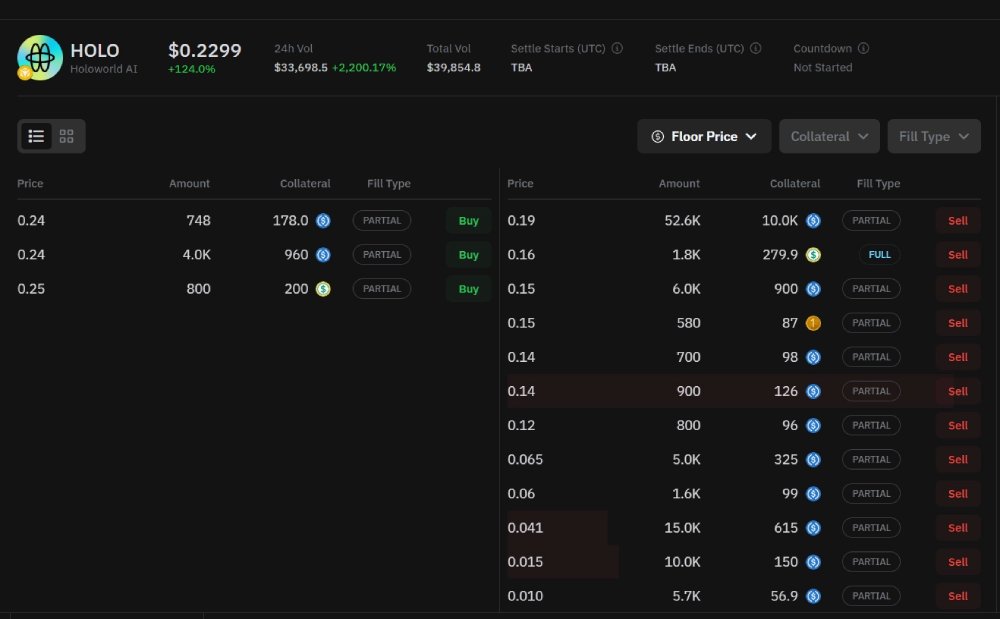Click the green collateral coin icon beside 200
This screenshot has height=619, width=1000.
tap(323, 289)
